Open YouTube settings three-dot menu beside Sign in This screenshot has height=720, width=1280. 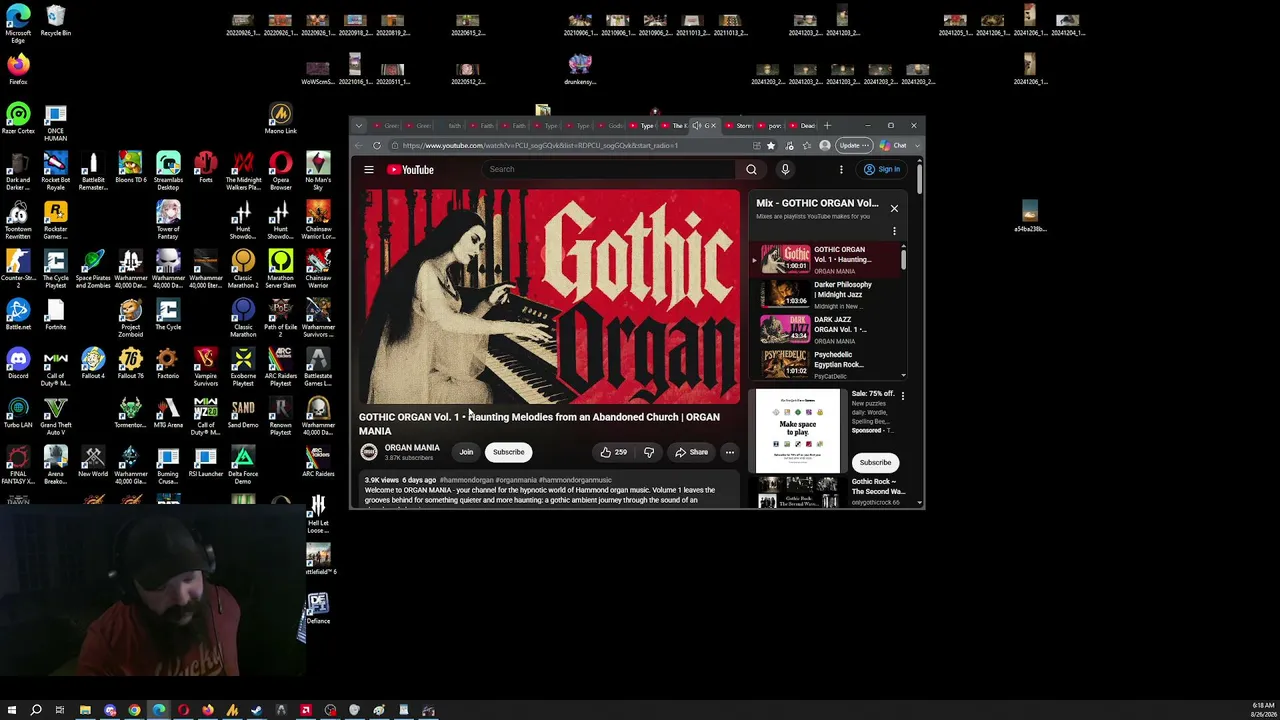point(841,170)
